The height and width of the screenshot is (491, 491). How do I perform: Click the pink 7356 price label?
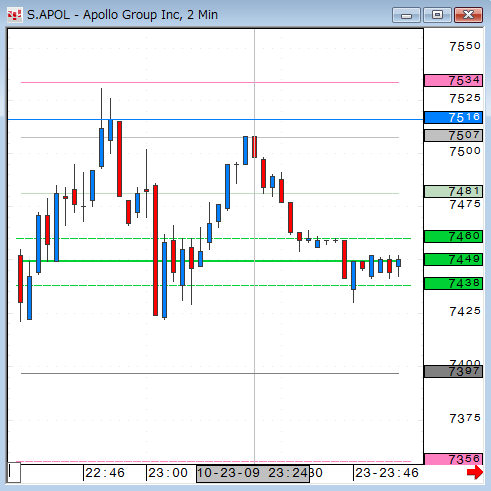pyautogui.click(x=453, y=459)
